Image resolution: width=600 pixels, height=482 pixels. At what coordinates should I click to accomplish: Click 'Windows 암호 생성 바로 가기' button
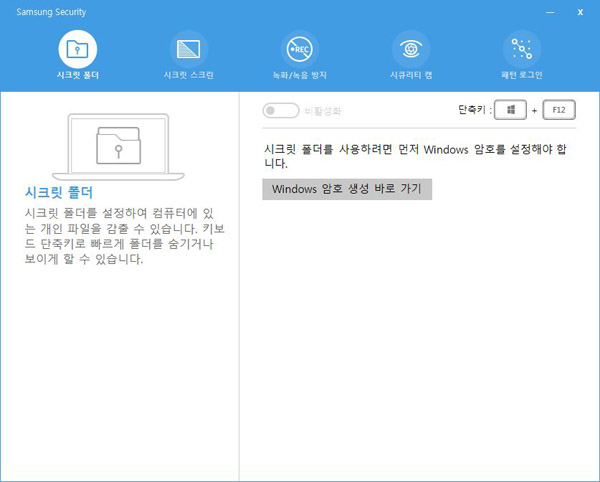pos(347,189)
